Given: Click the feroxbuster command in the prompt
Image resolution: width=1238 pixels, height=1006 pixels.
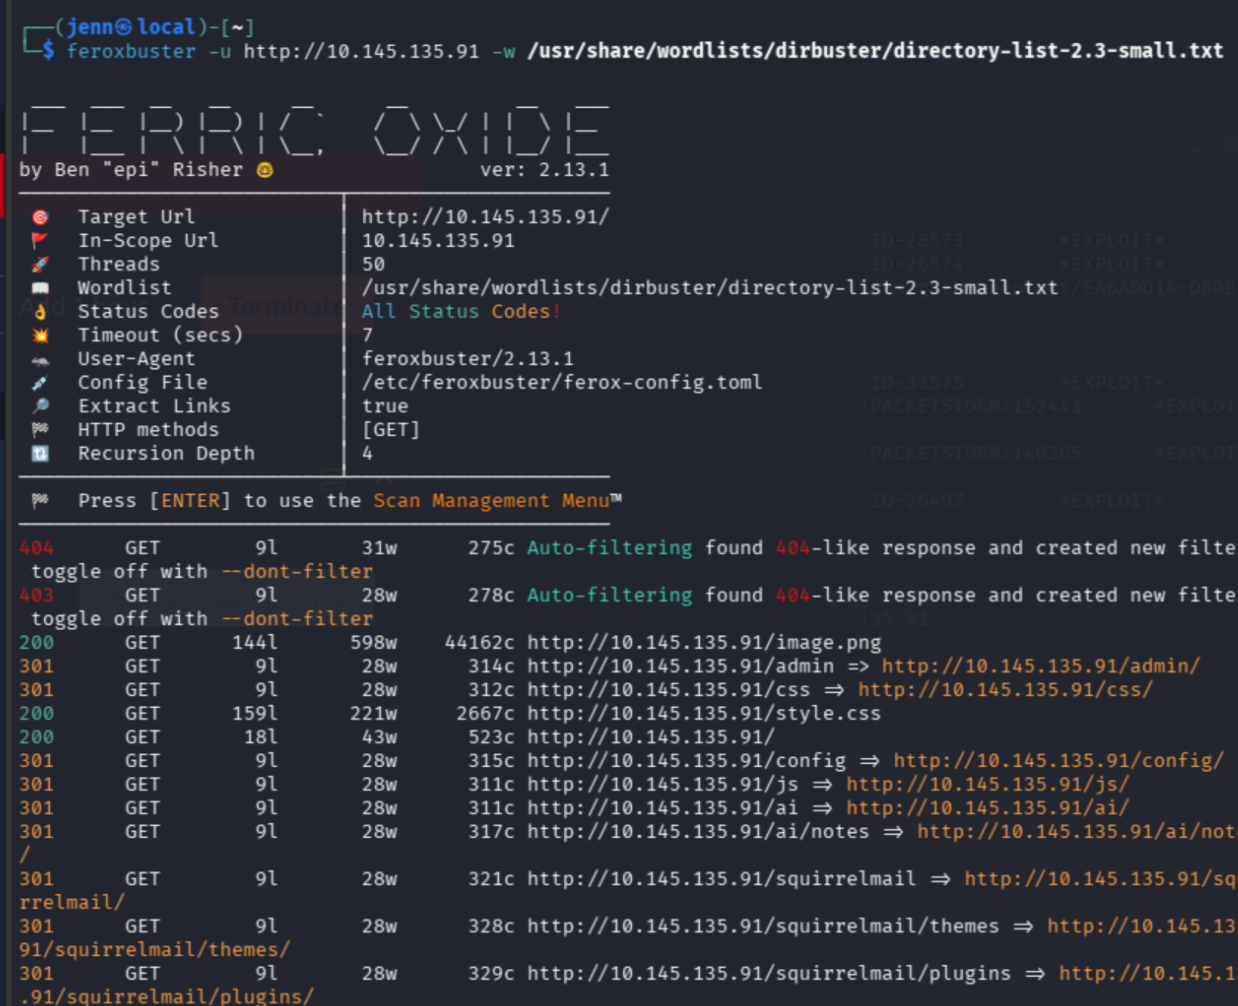Looking at the screenshot, I should (x=131, y=51).
